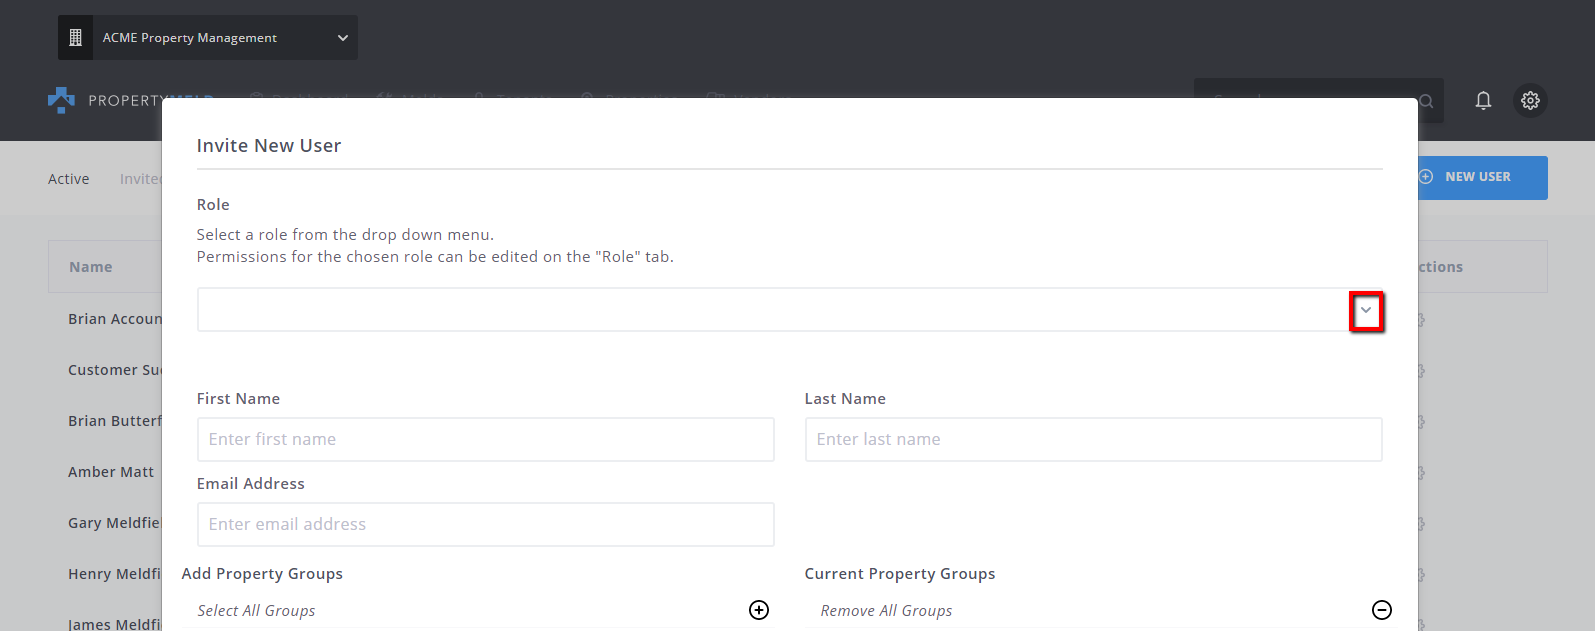Switch to the Active tab
This screenshot has width=1595, height=631.
coord(69,179)
